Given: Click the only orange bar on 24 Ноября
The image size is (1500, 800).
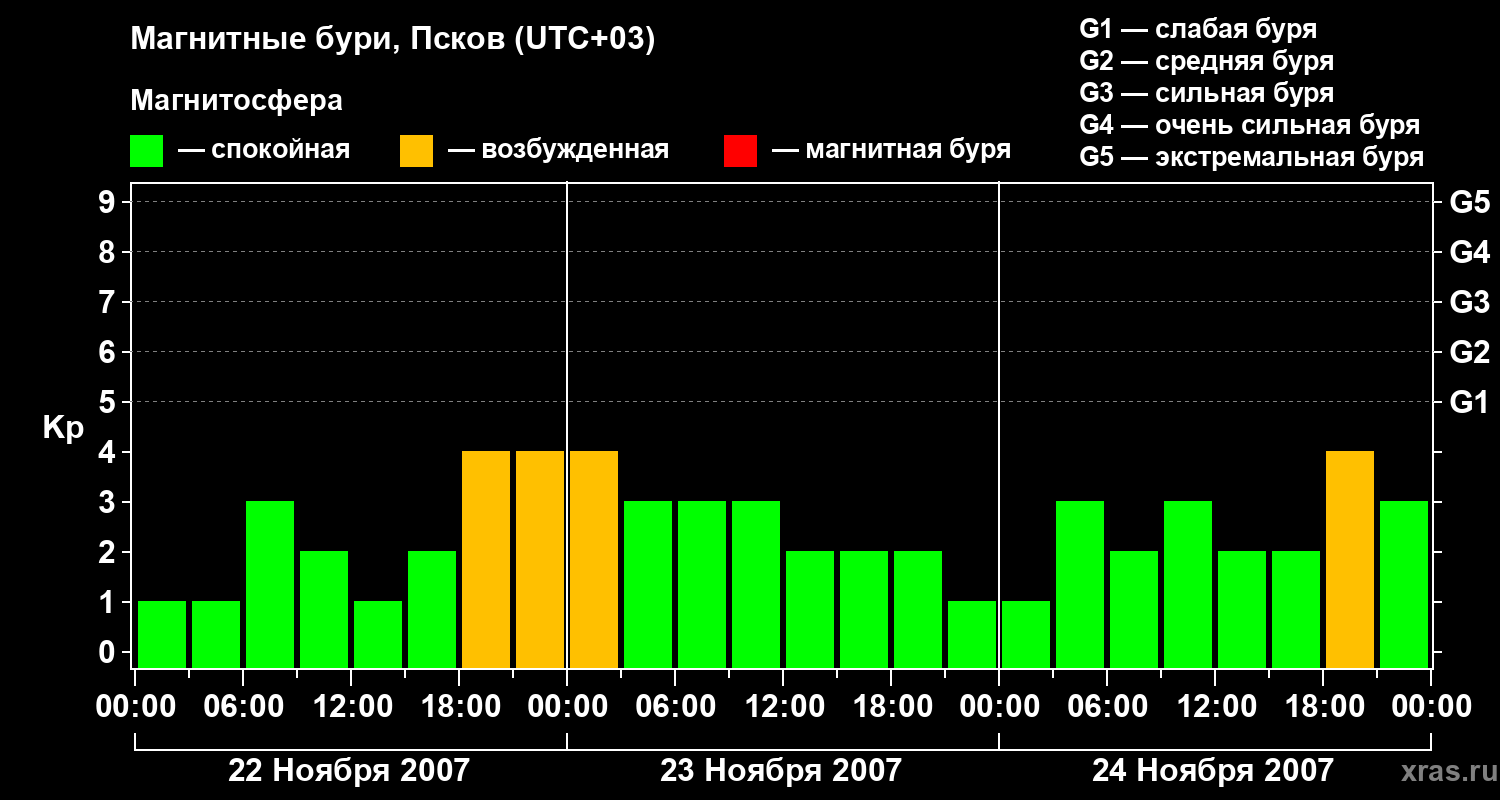Looking at the screenshot, I should 1350,559.
